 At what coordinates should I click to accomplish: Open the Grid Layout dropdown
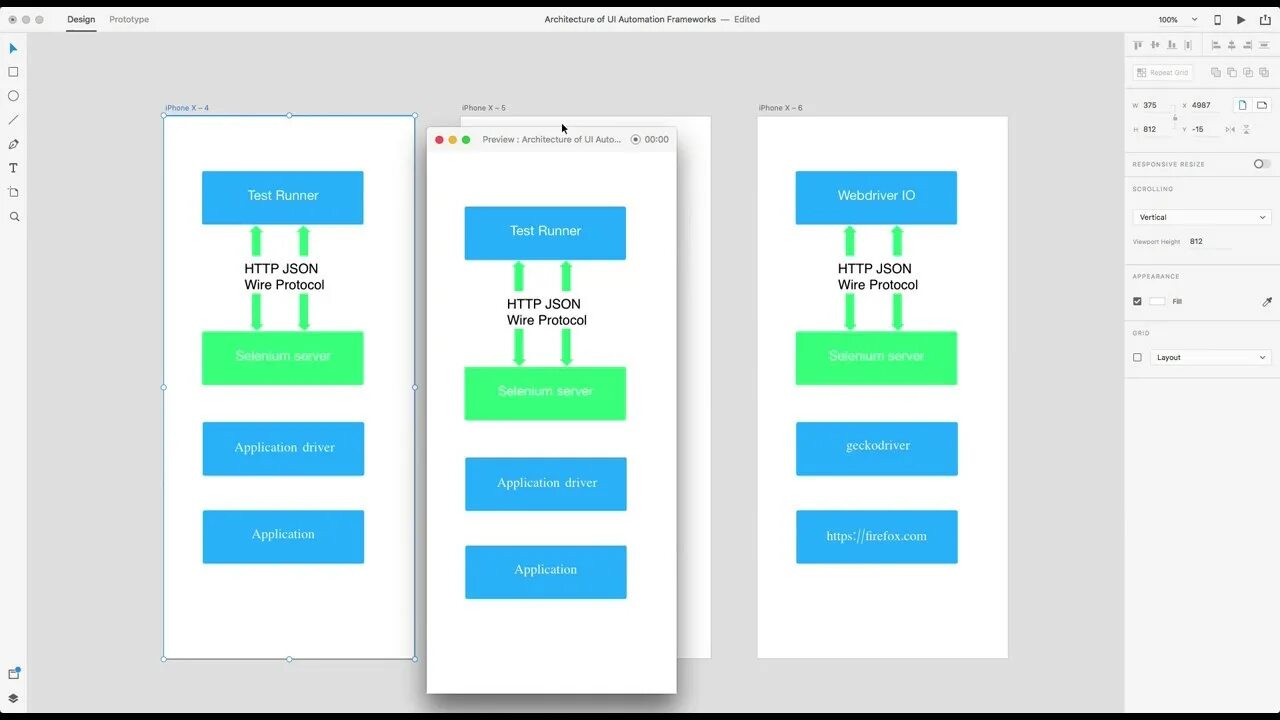coord(1210,357)
